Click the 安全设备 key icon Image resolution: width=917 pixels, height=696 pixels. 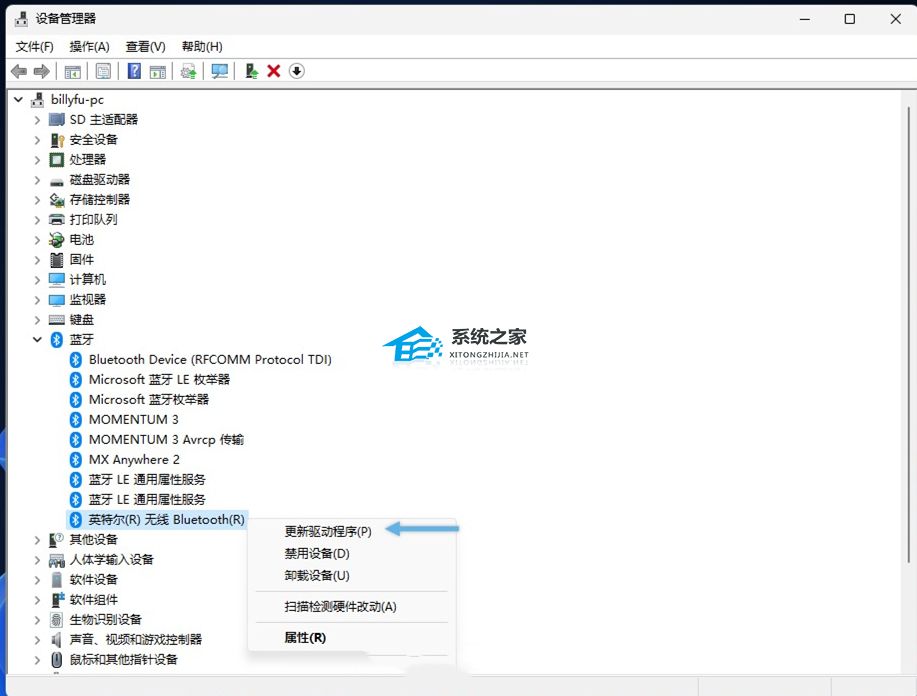[57, 140]
